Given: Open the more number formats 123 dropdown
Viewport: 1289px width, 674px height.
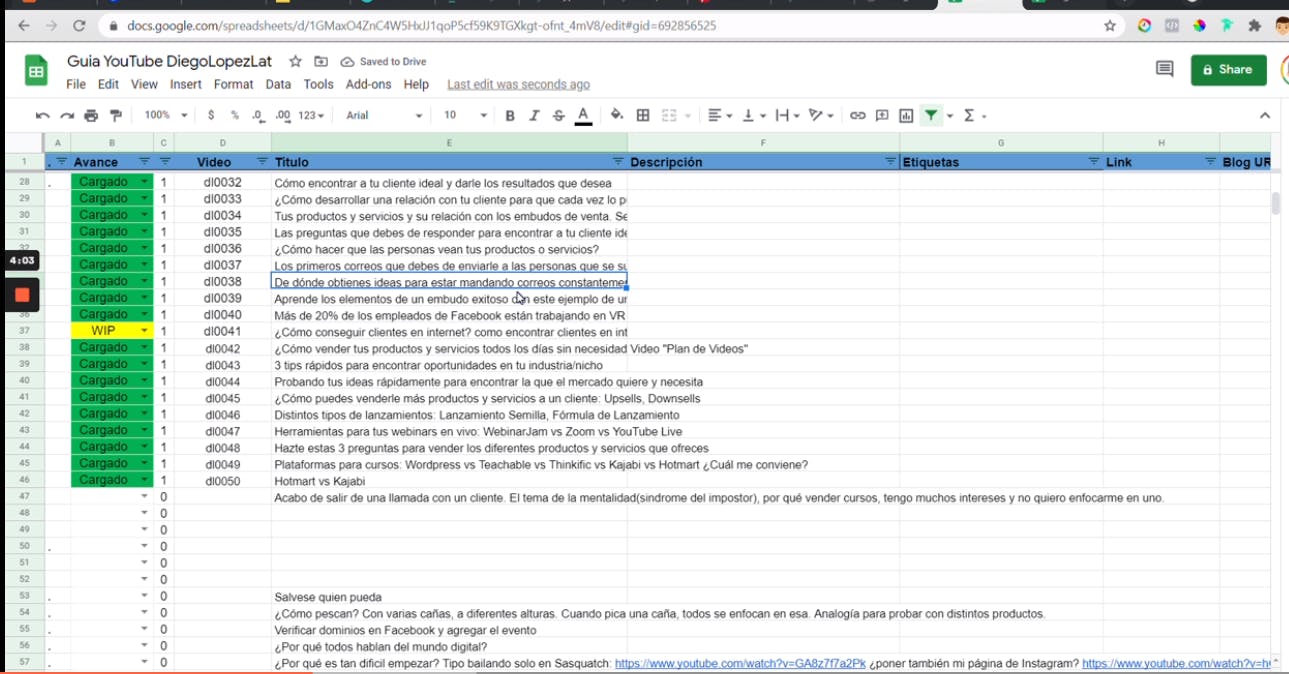Looking at the screenshot, I should click(312, 116).
